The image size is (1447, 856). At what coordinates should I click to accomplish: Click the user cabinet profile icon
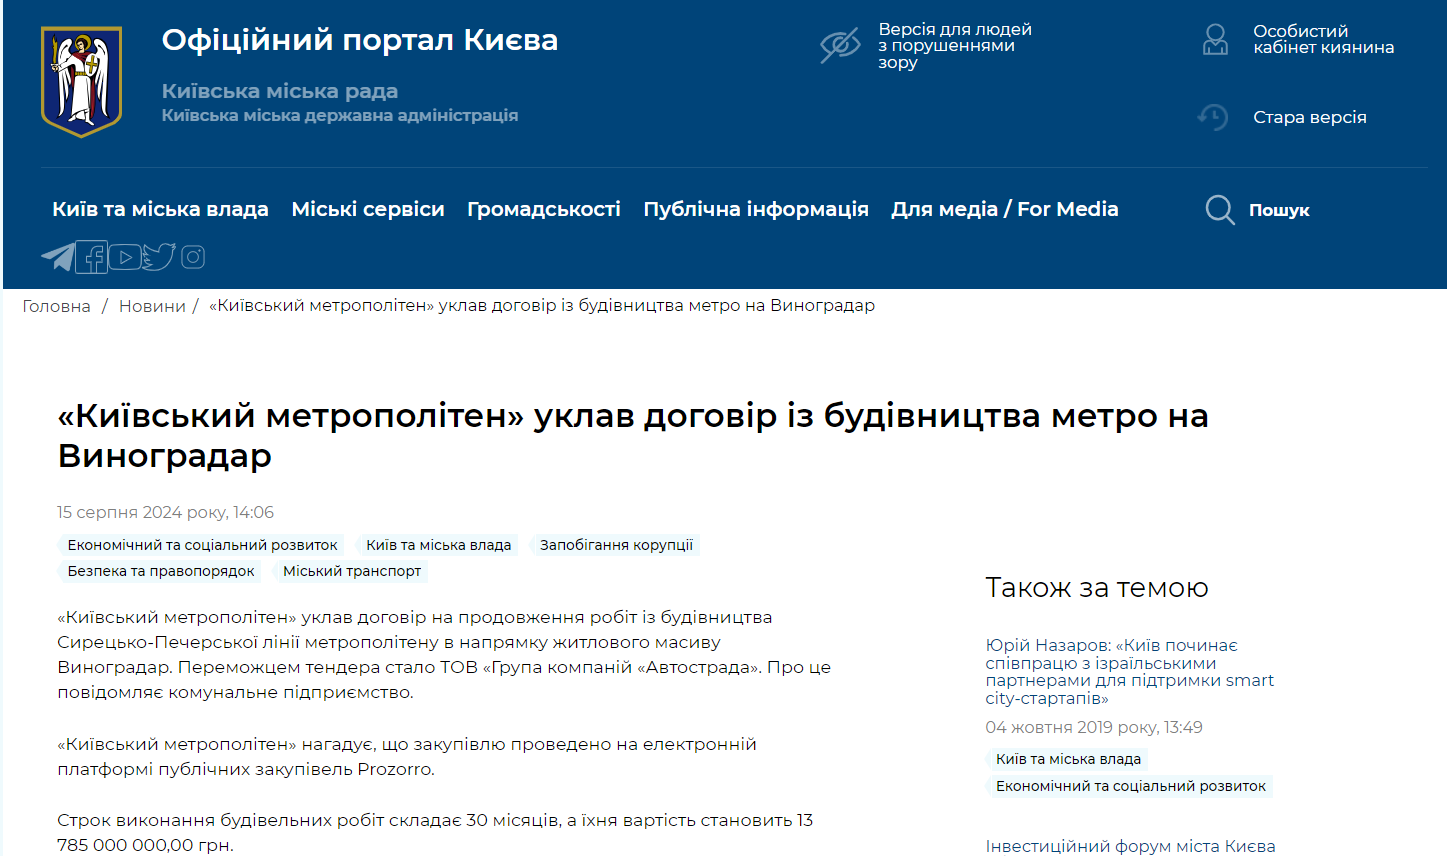point(1215,40)
